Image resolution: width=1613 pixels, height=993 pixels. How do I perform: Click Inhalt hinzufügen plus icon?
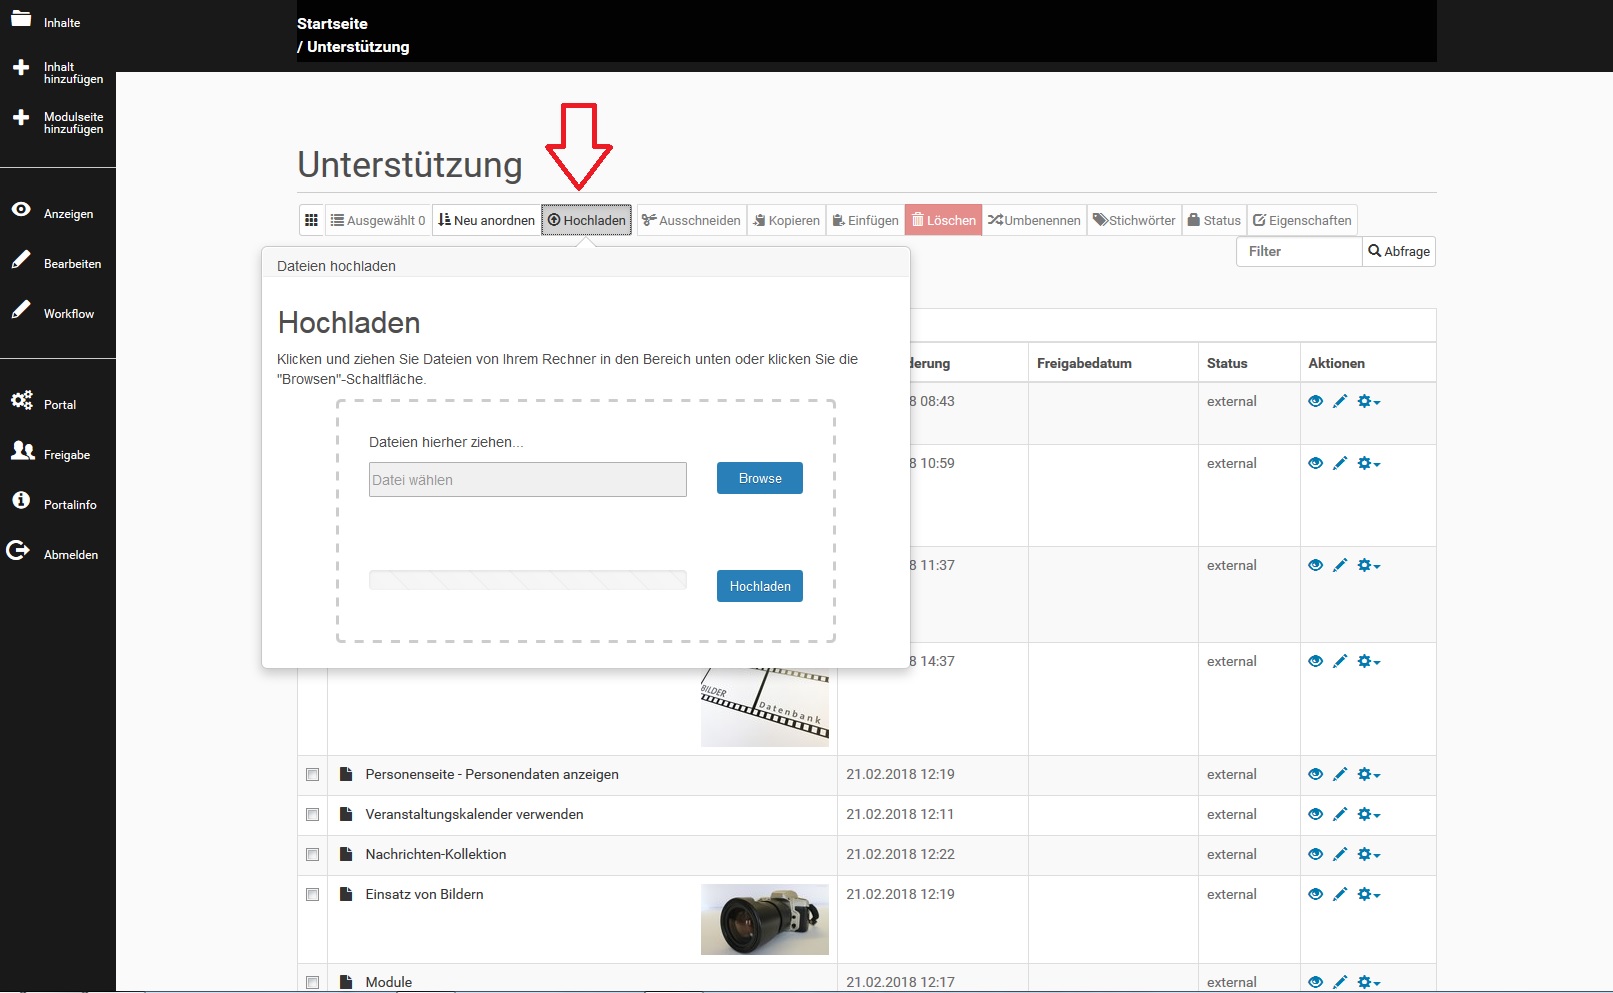click(21, 68)
